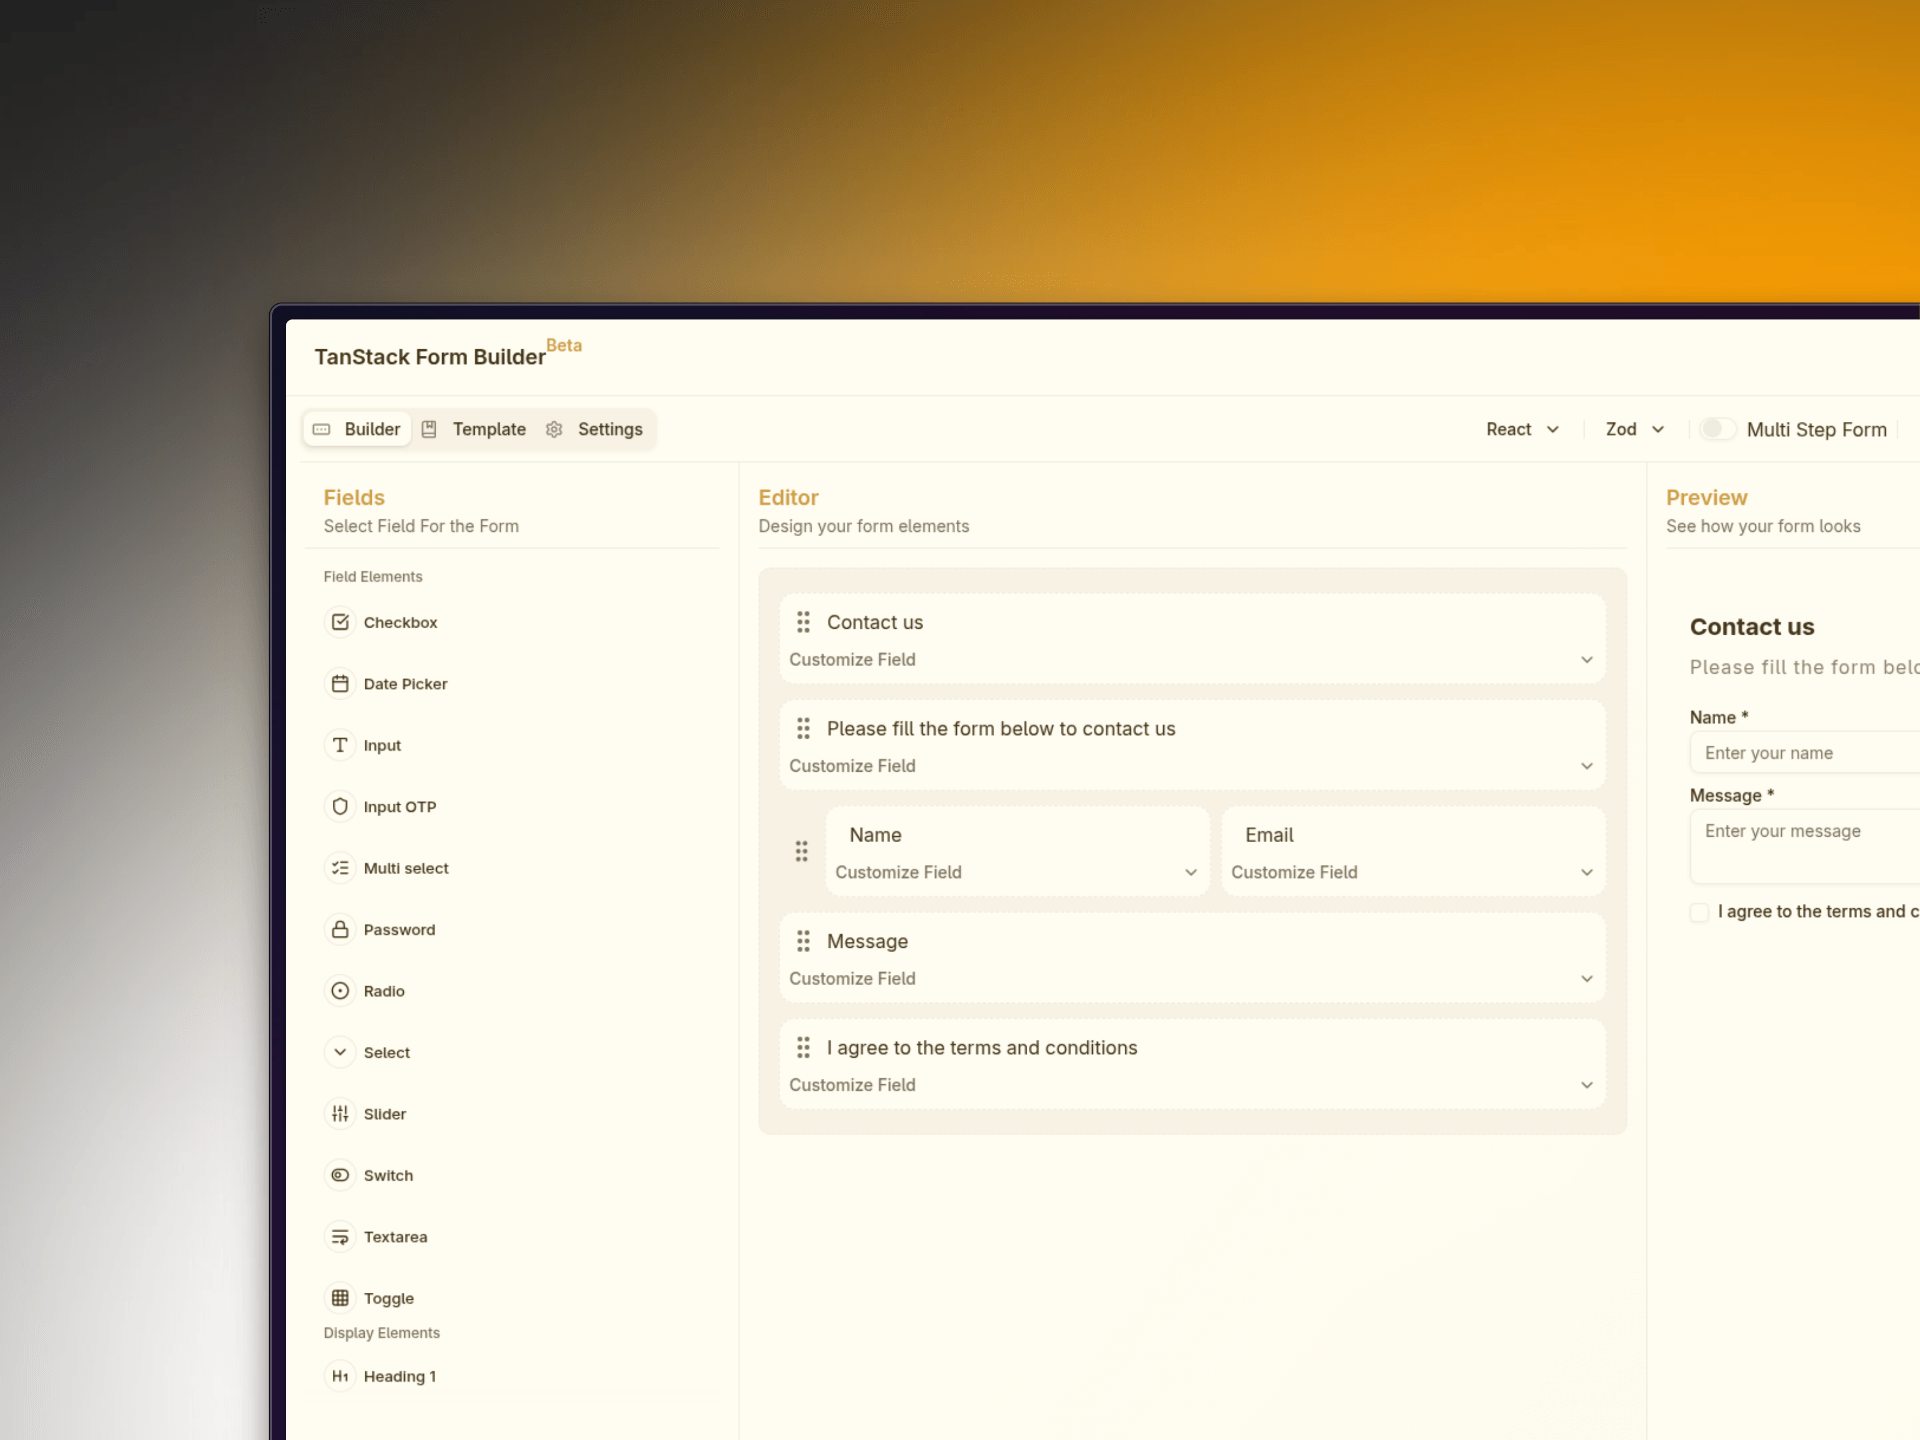The image size is (1920, 1440).
Task: Enable the Multi Step Form switch
Action: [x=1717, y=429]
